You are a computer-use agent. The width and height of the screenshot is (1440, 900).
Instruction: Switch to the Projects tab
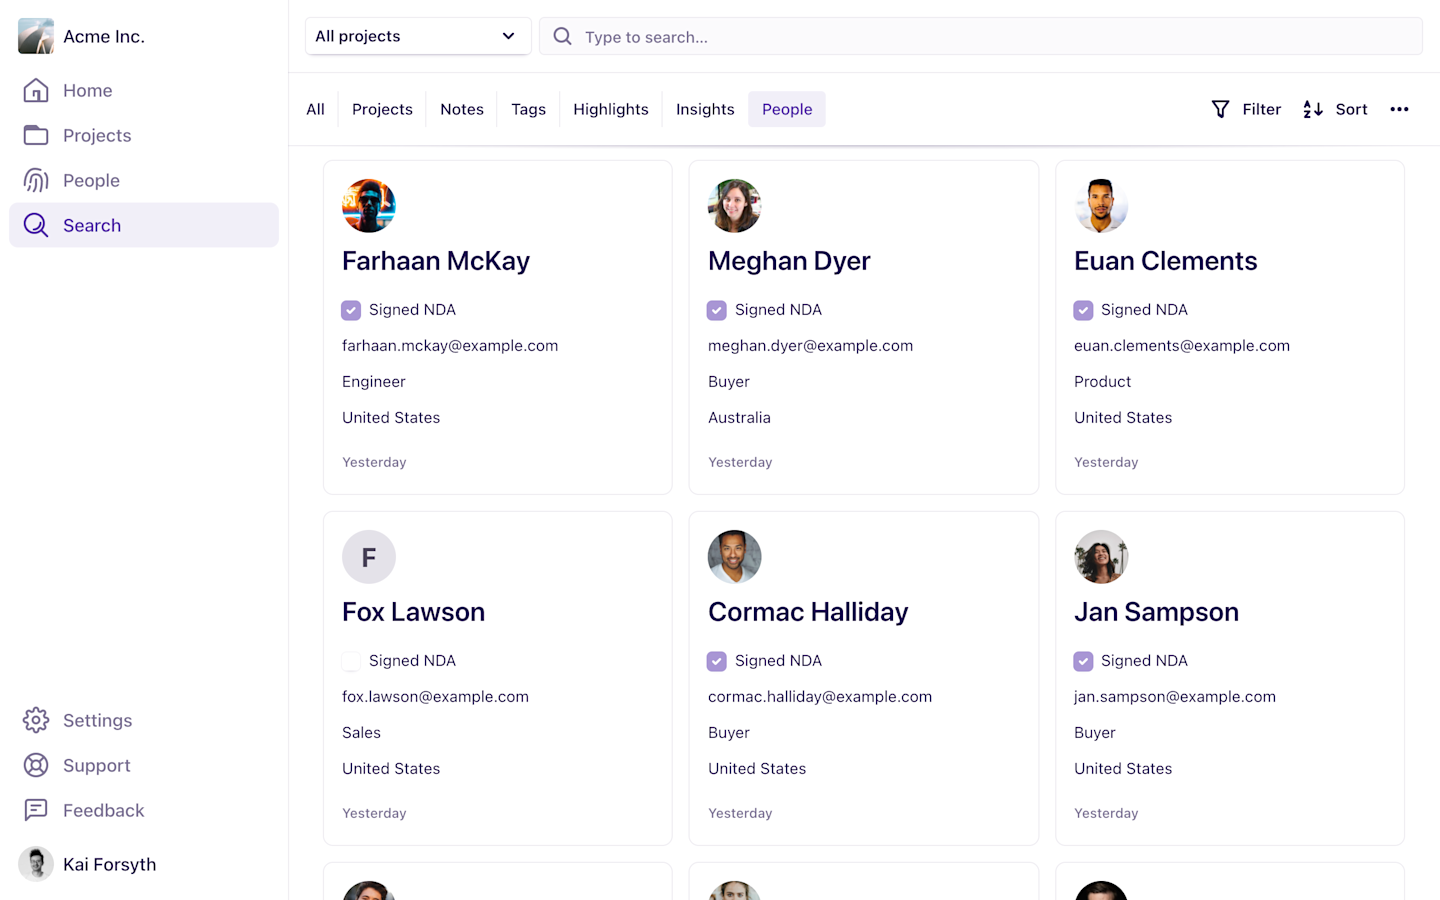382,109
